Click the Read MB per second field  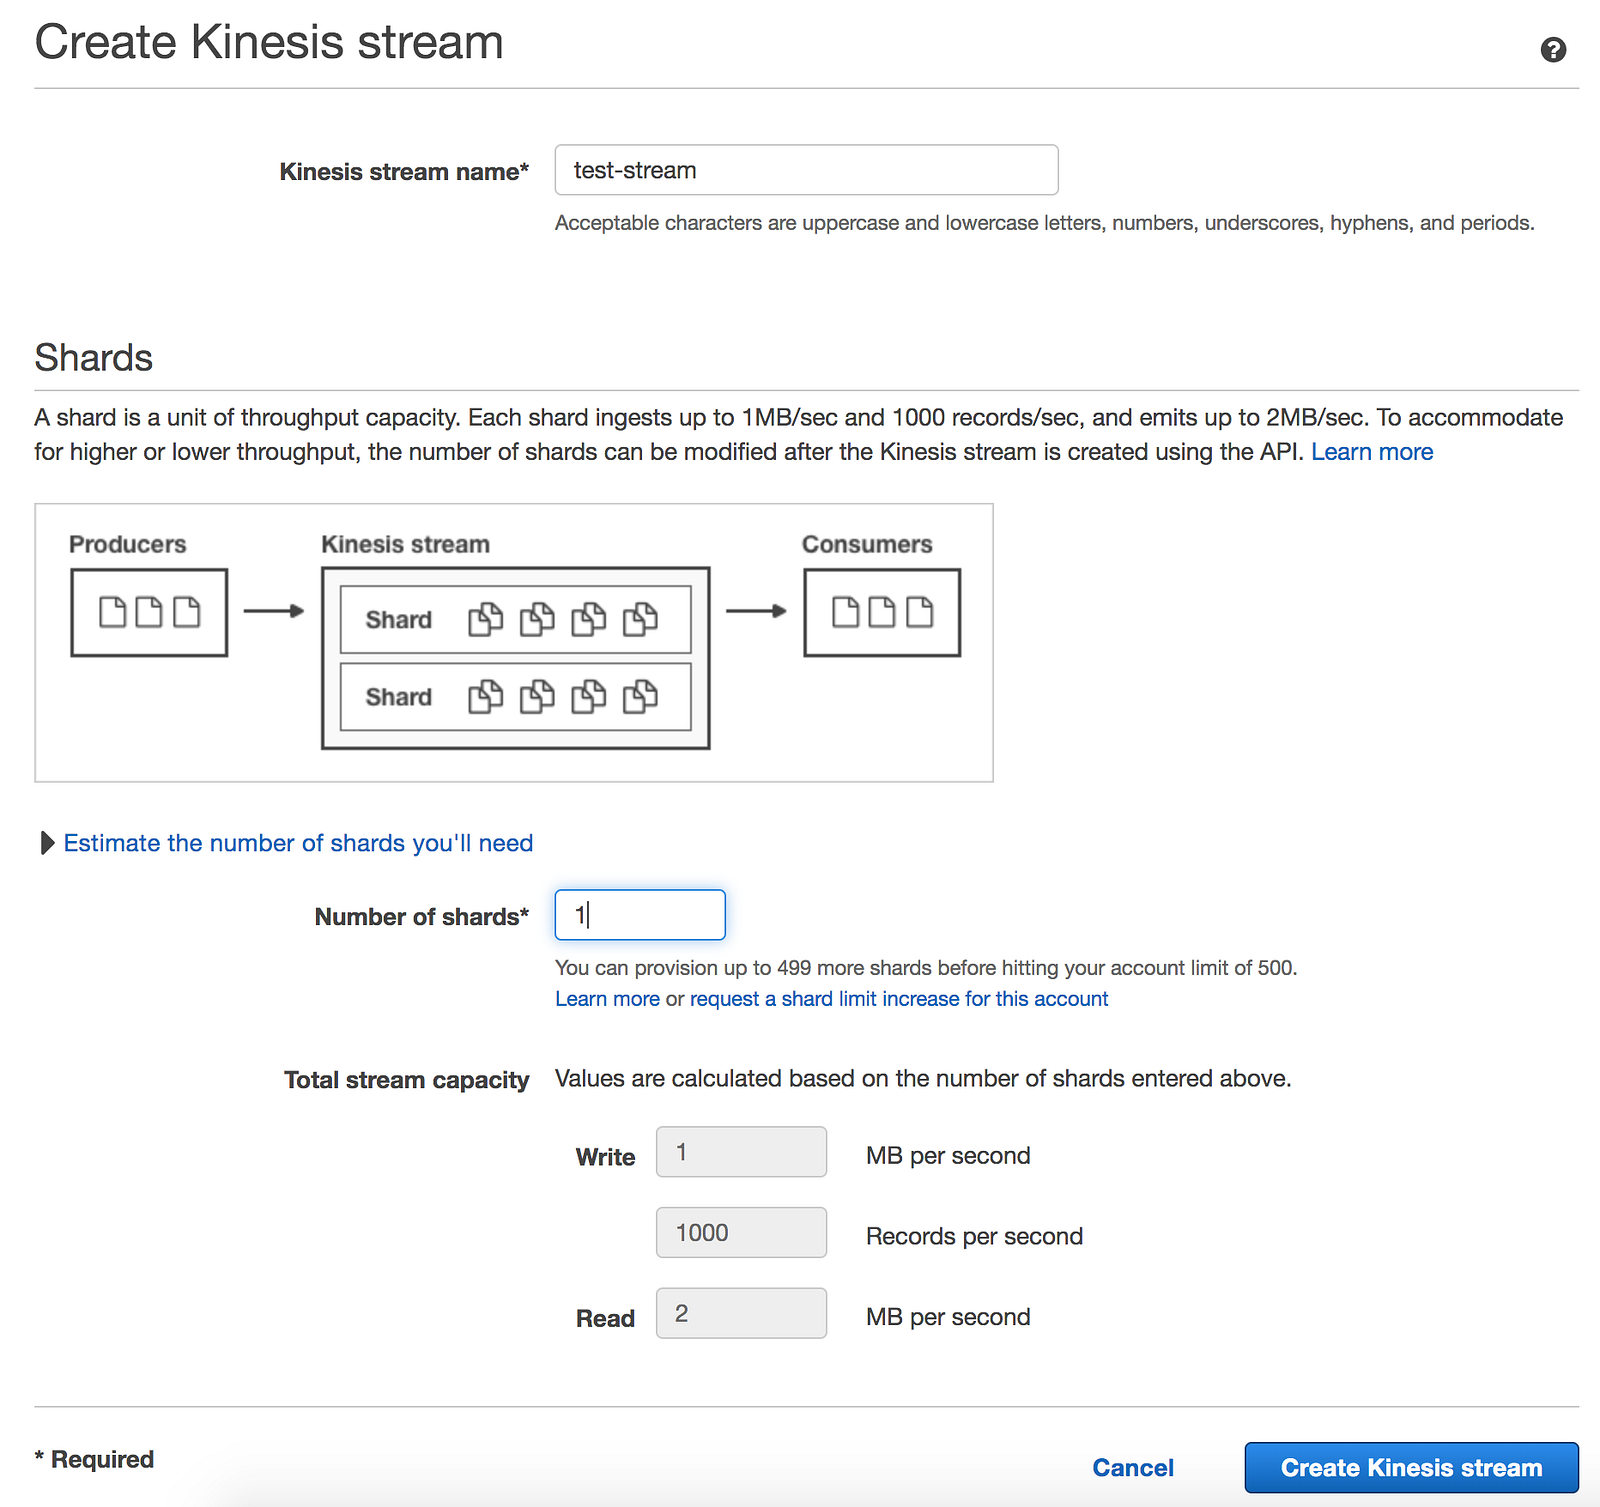click(x=741, y=1313)
